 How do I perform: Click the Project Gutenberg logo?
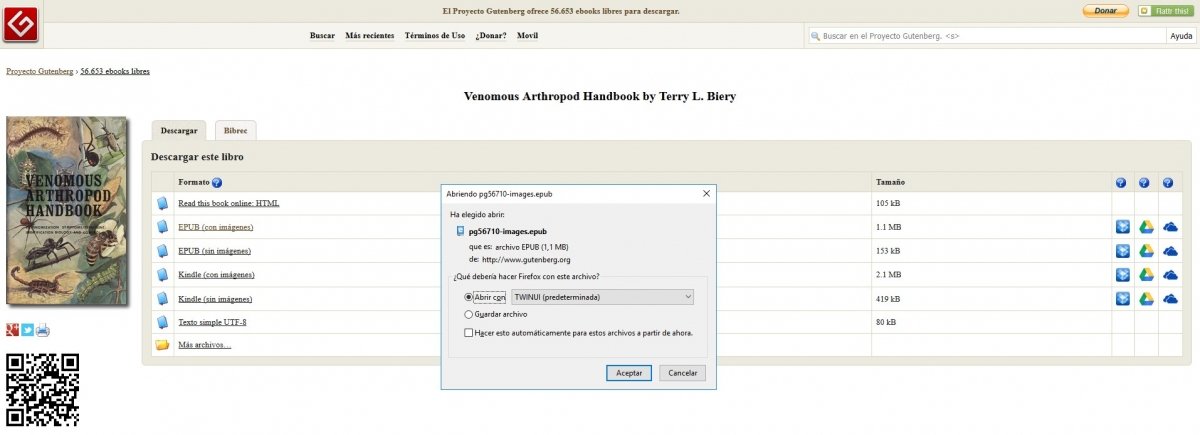point(21,22)
